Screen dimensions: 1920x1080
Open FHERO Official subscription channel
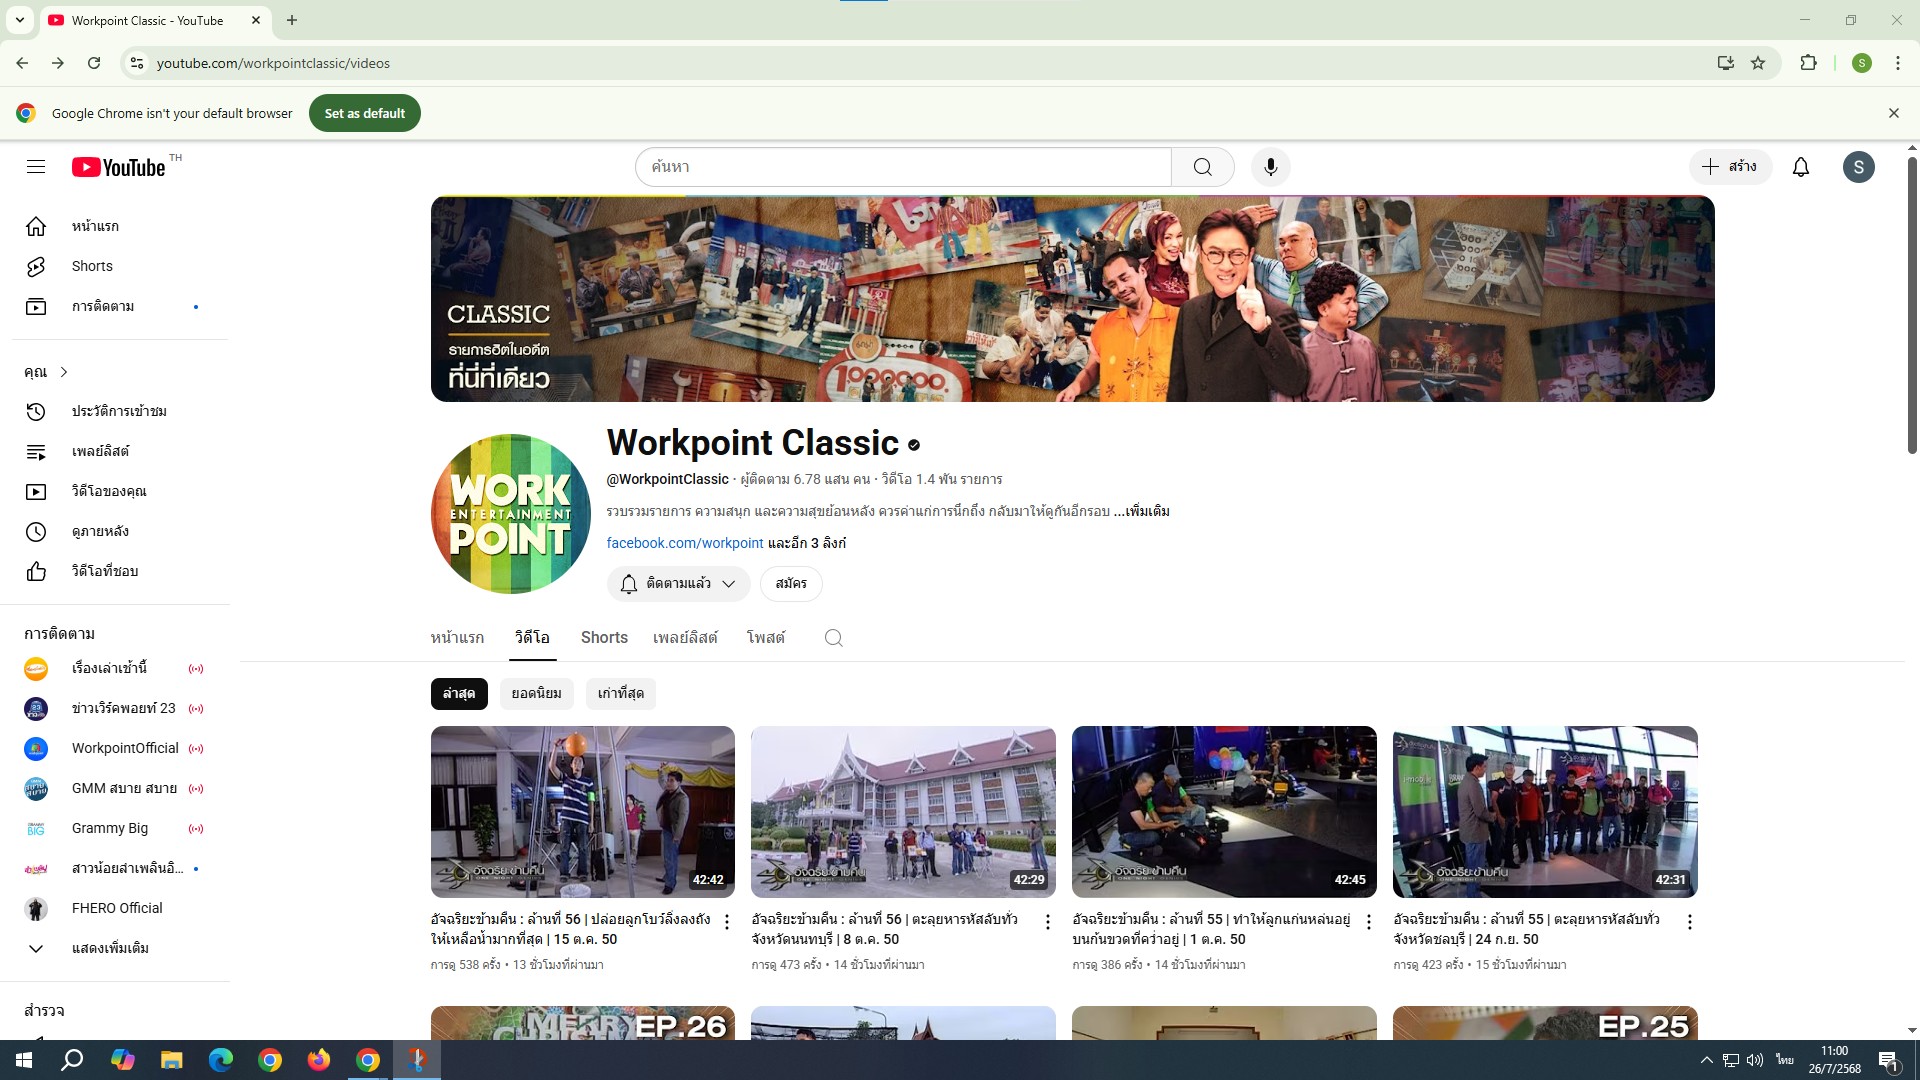(x=120, y=908)
